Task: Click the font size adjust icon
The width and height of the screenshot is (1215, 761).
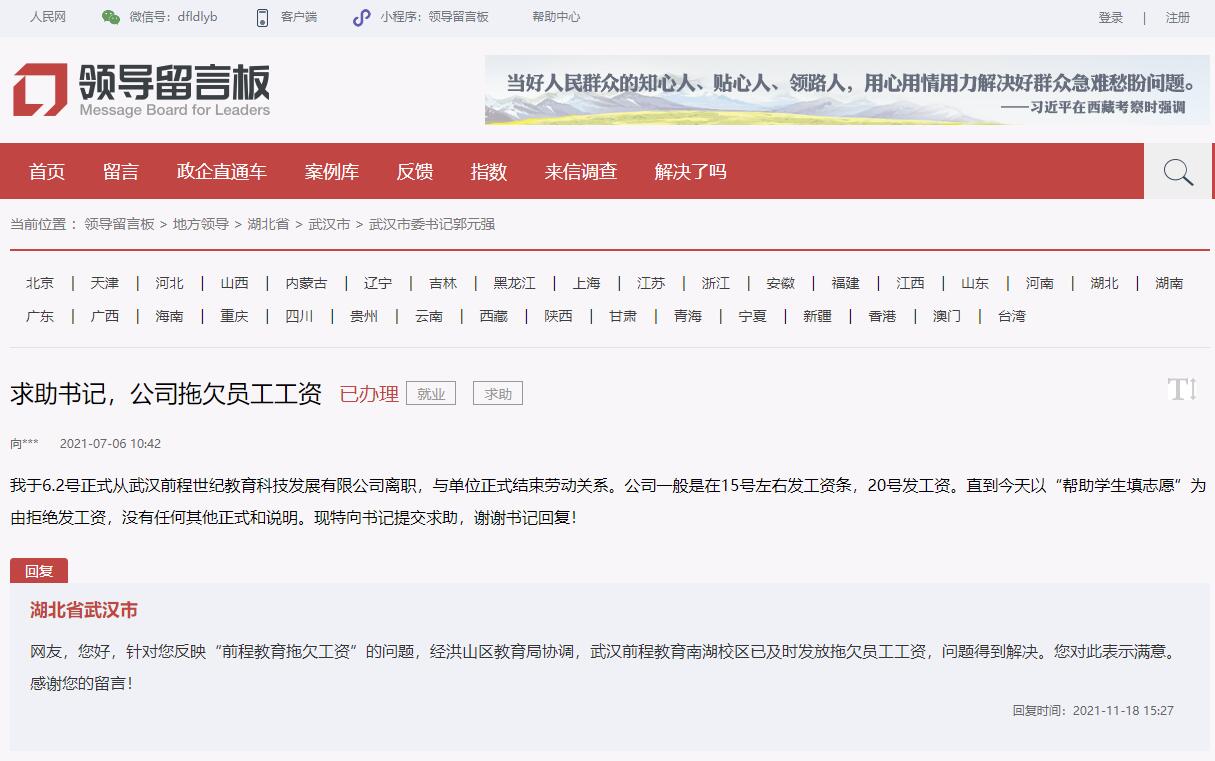Action: (x=1181, y=390)
